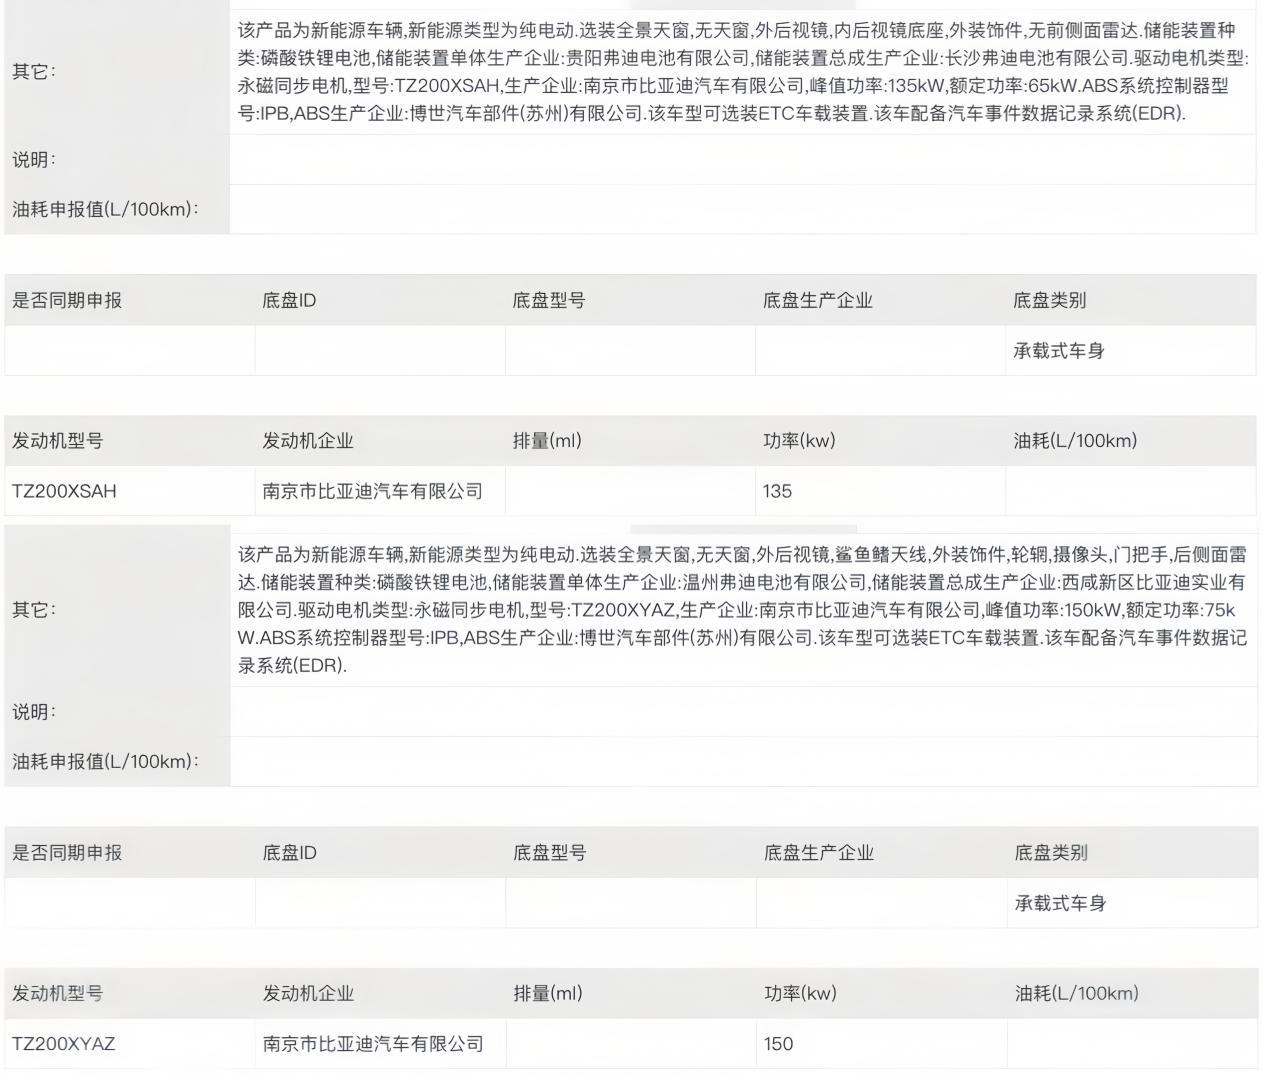1263x1077 pixels.
Task: Click the empty 排量 cell in TZ200XYAZ row
Action: pyautogui.click(x=630, y=1044)
